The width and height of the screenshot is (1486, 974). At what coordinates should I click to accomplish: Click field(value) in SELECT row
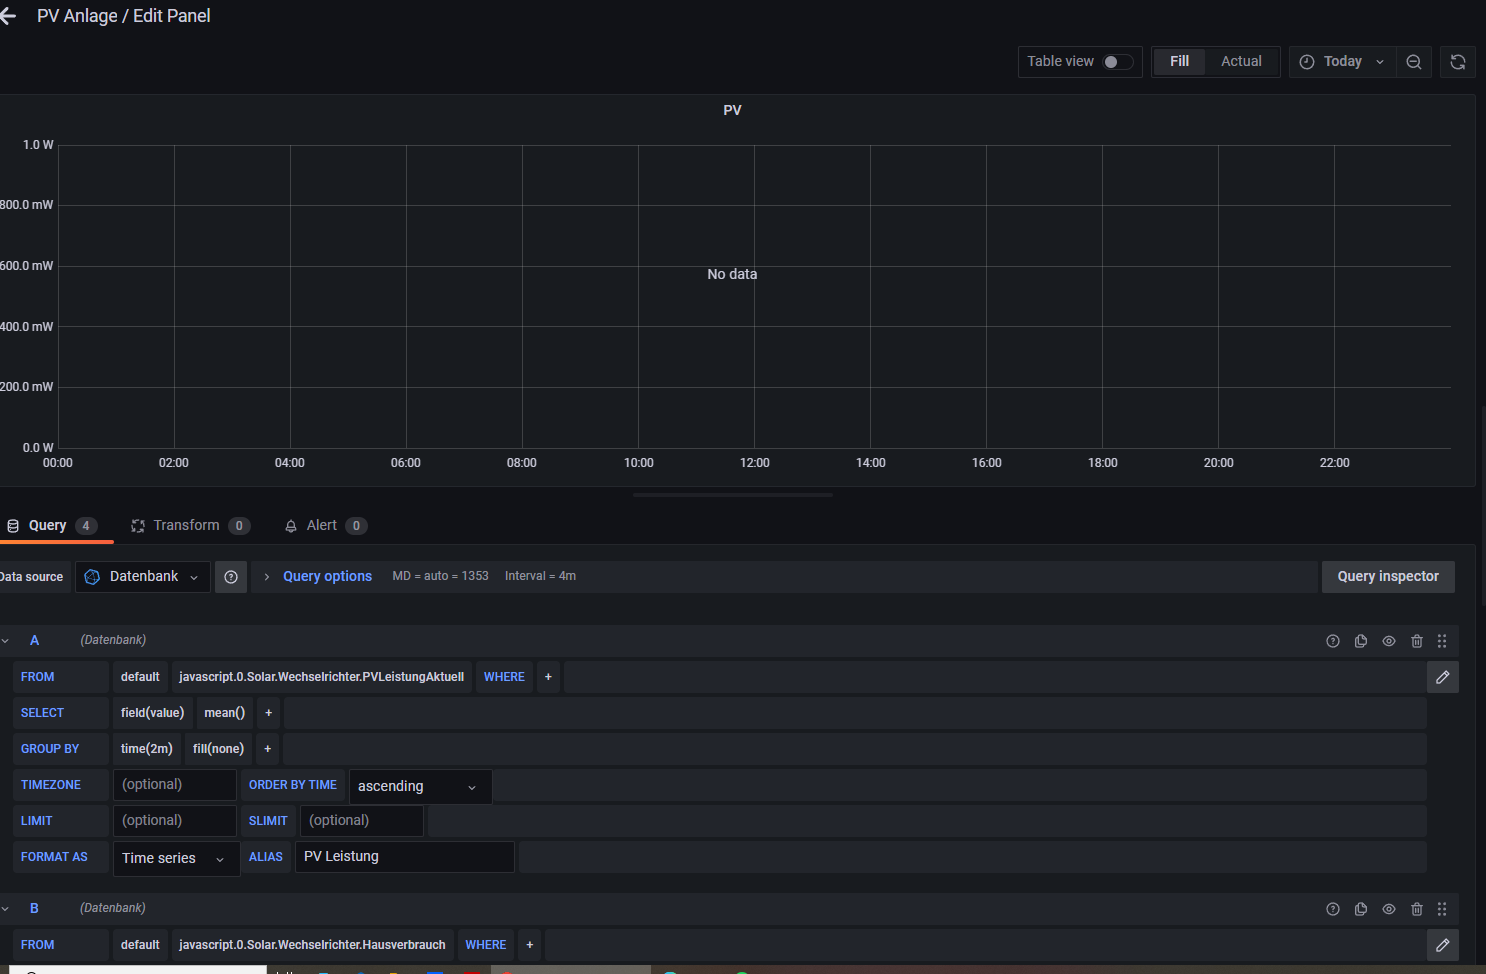tap(152, 713)
